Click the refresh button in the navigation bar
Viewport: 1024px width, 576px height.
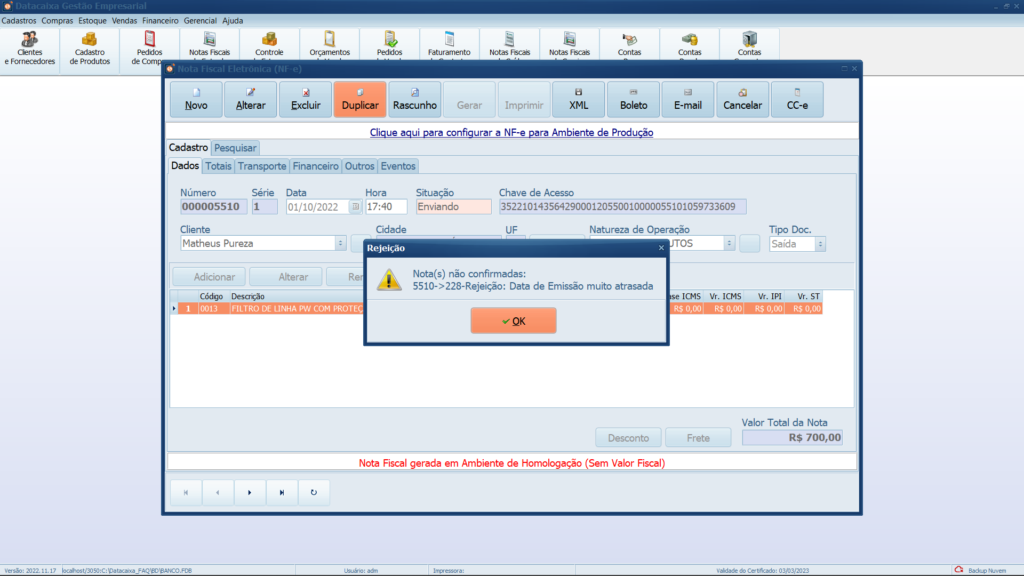coord(314,492)
